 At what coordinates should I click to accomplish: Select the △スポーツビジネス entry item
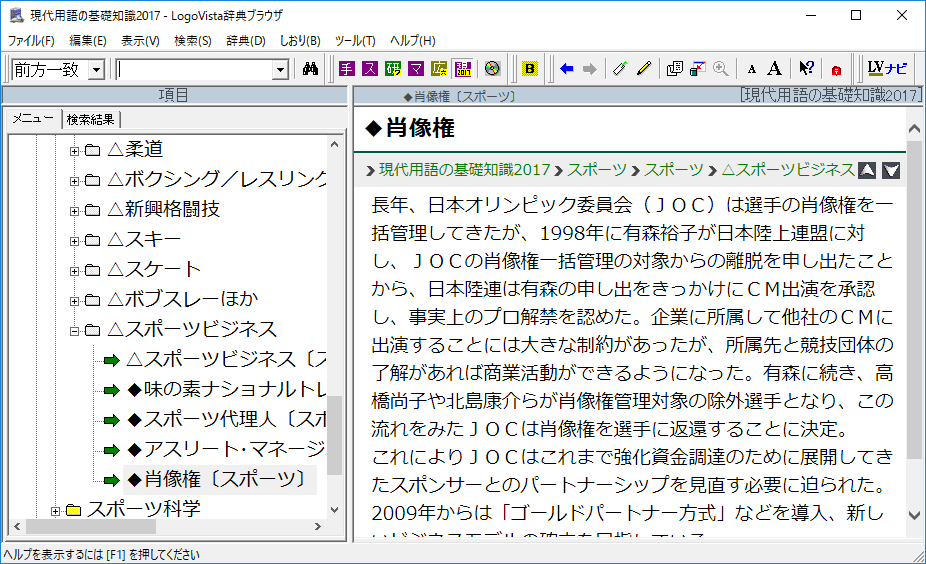coord(226,359)
